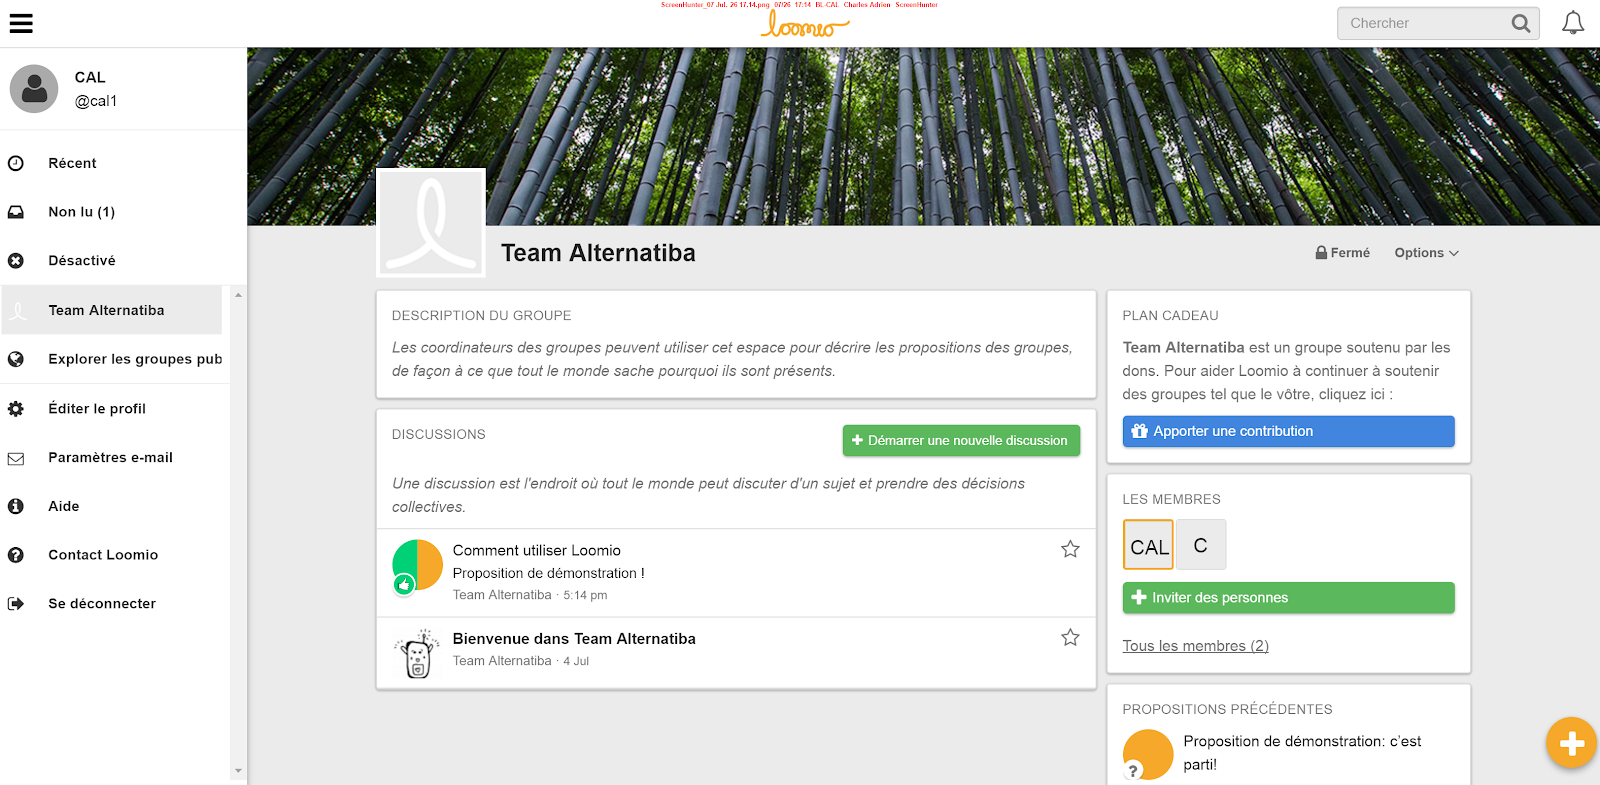Open the CAL user avatar
This screenshot has height=785, width=1600.
[x=34, y=89]
